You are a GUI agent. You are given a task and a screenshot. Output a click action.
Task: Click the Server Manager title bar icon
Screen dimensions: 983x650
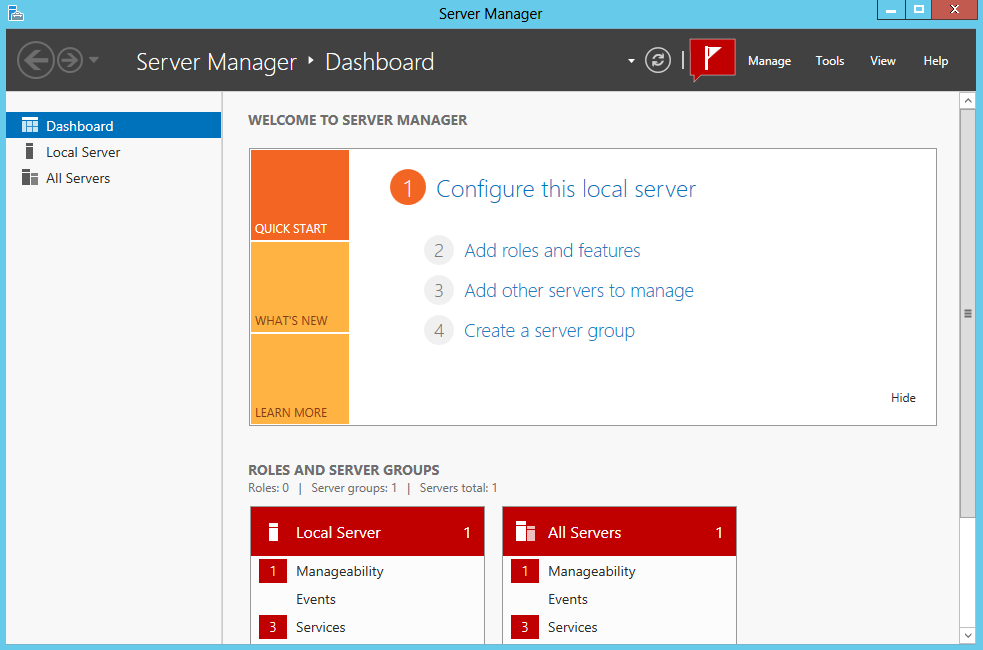coord(16,13)
